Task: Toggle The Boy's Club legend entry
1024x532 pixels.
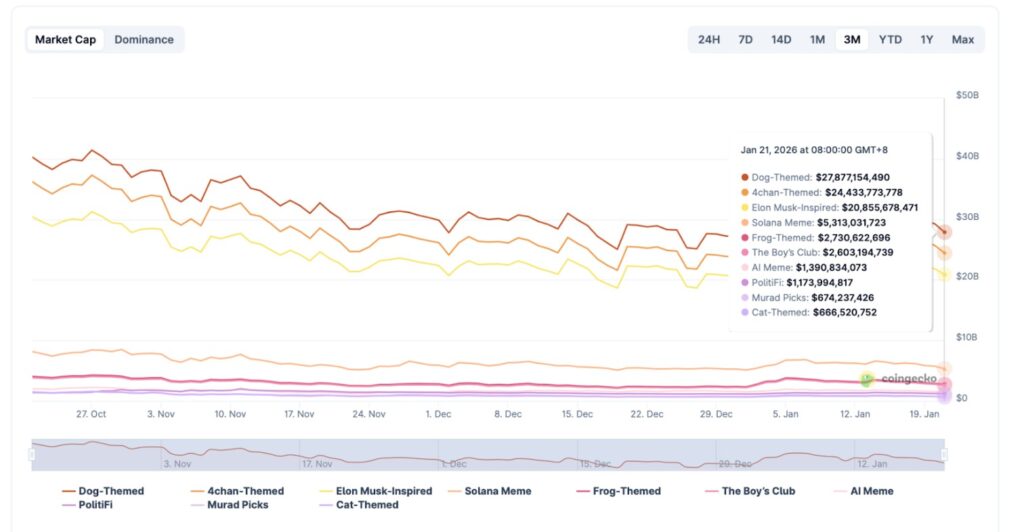Action: tap(757, 491)
